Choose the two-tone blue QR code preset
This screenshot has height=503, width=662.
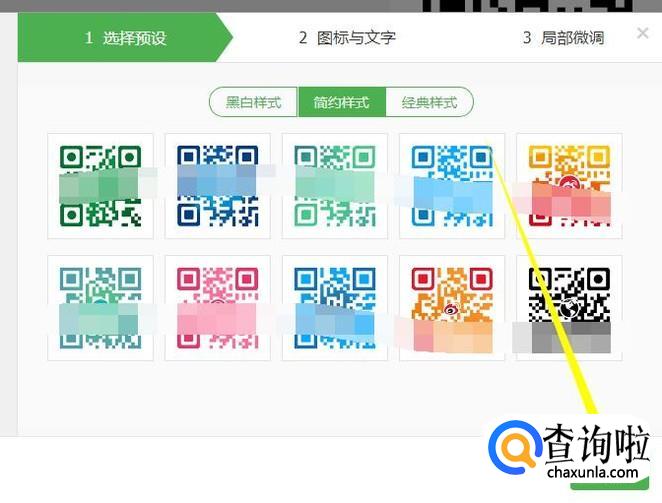335,308
